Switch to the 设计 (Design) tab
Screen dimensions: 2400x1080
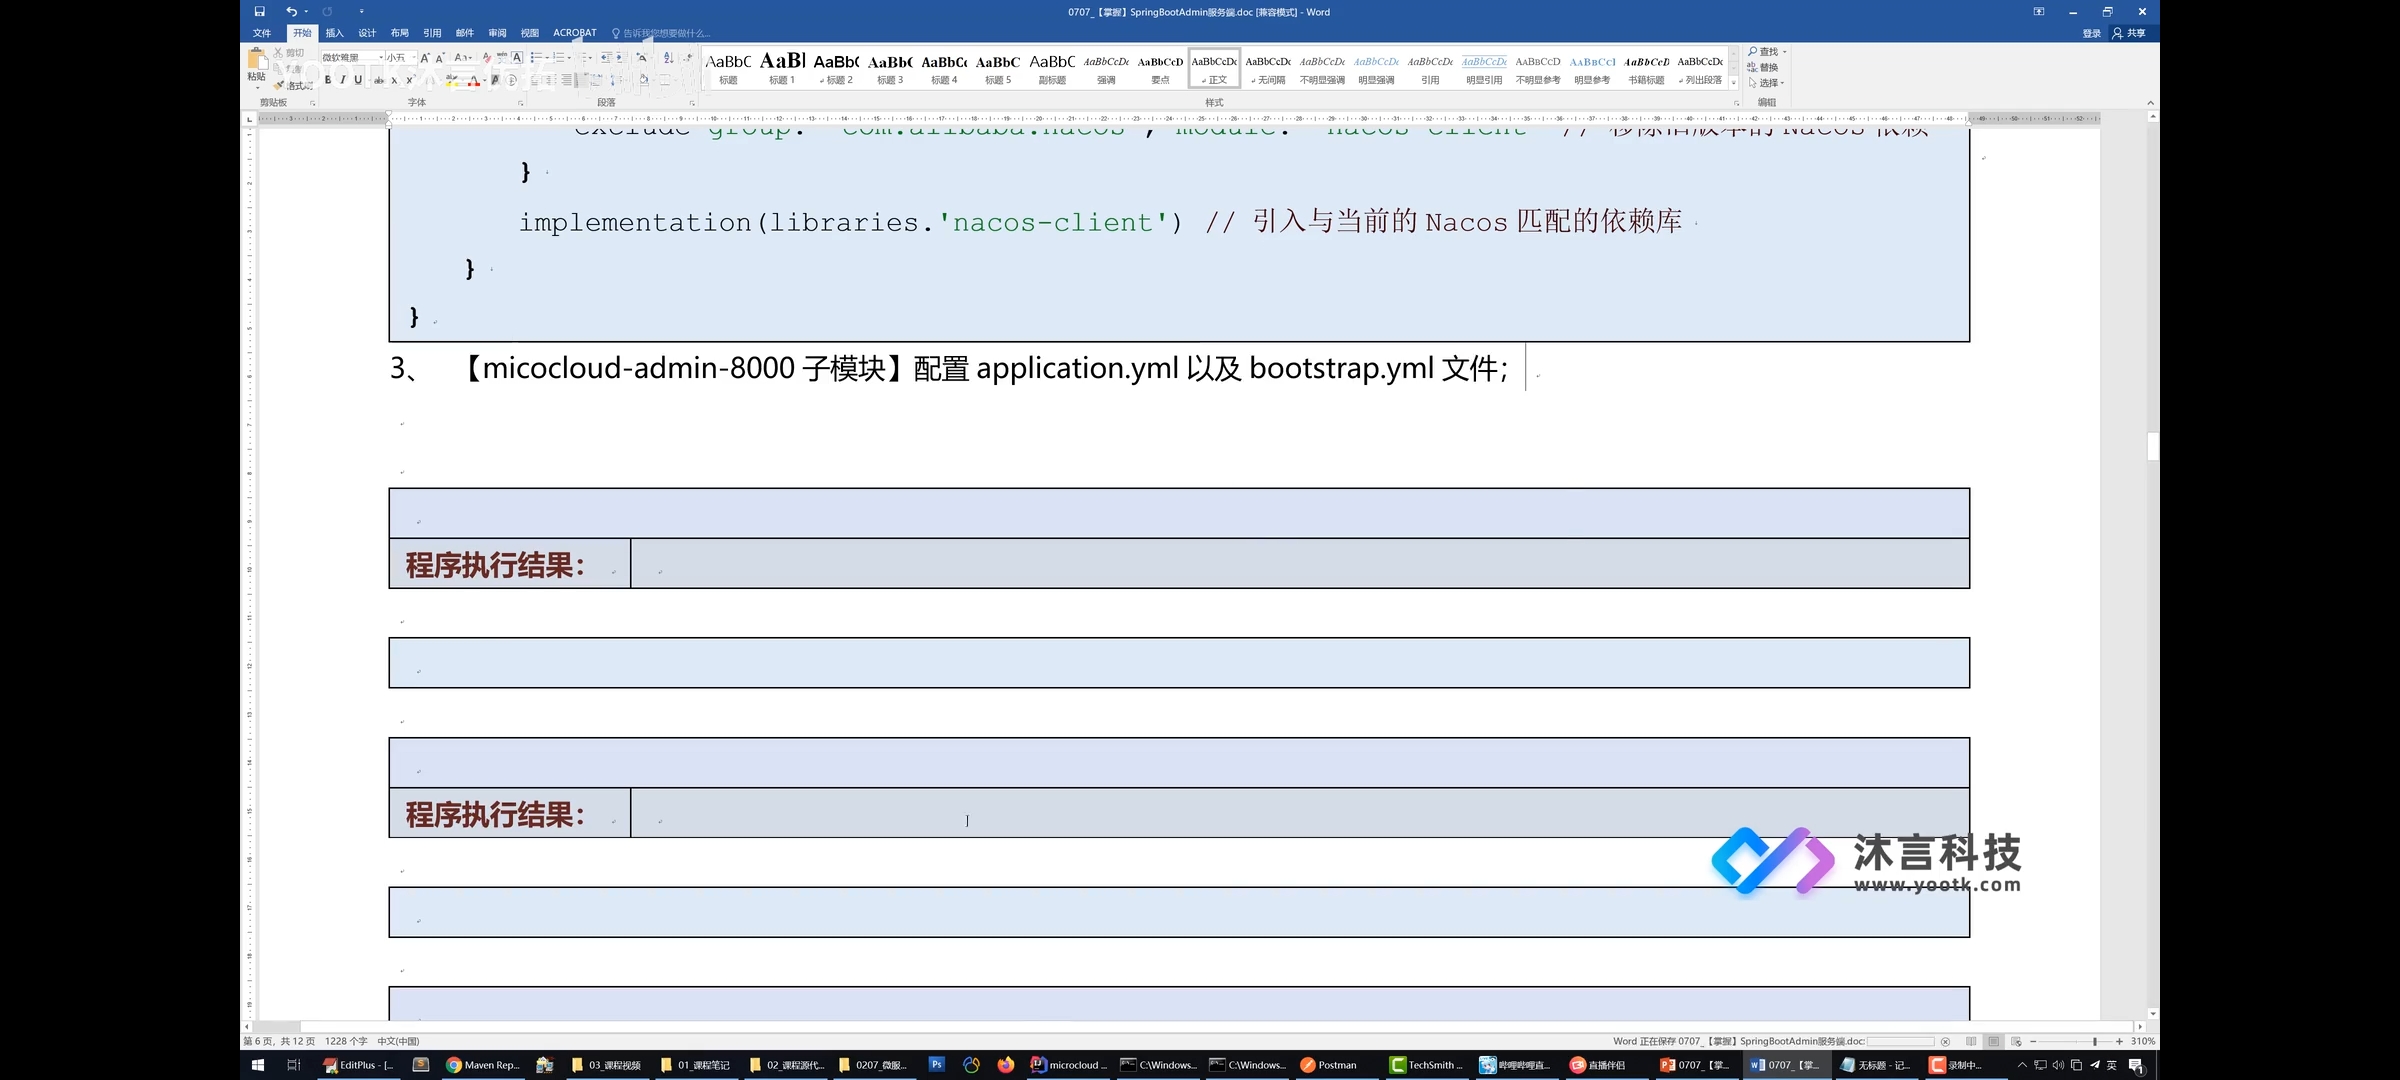pyautogui.click(x=367, y=33)
